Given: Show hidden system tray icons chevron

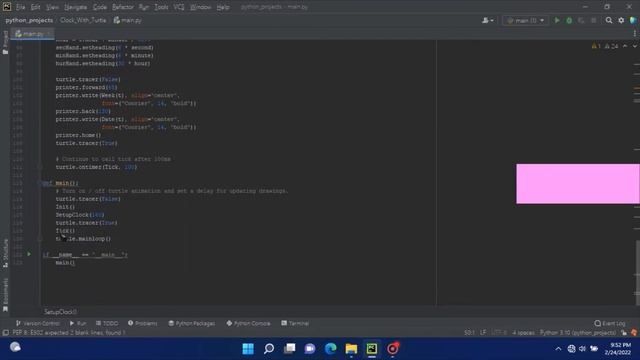Looking at the screenshot, I should pyautogui.click(x=558, y=349).
